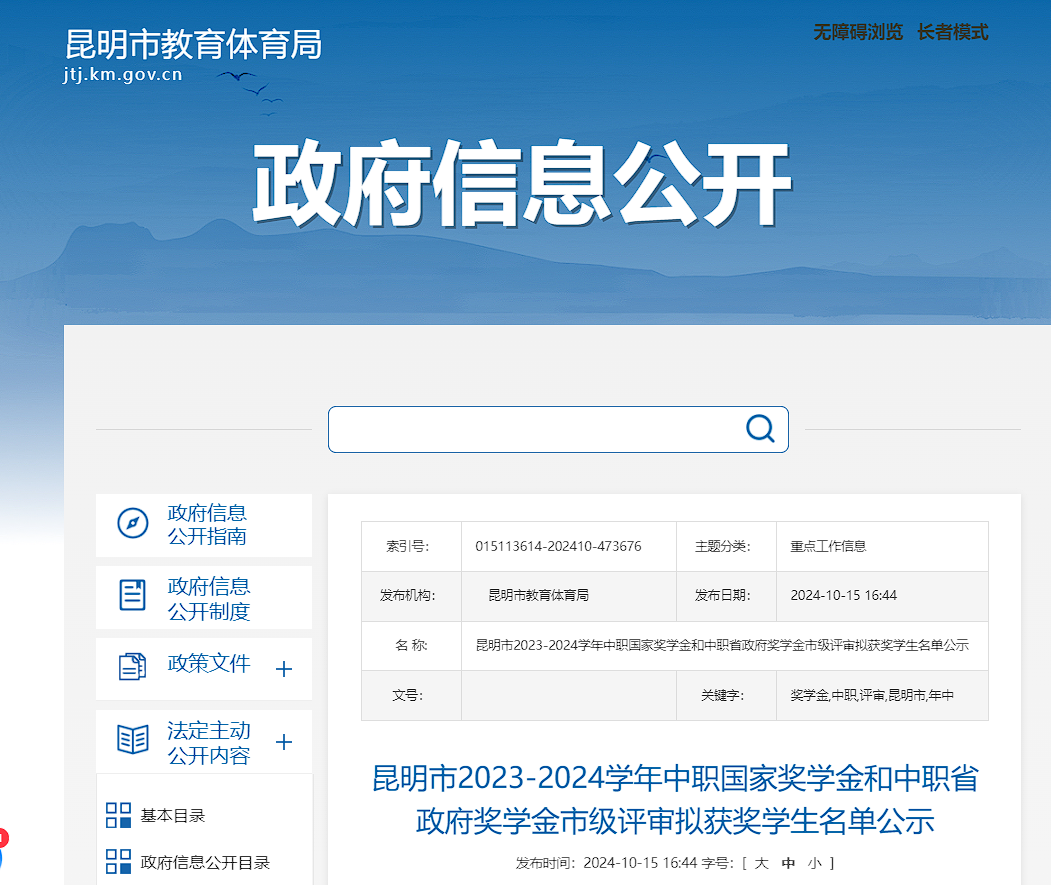
Task: Expand the 法定主动公开内容 section
Action: [284, 740]
